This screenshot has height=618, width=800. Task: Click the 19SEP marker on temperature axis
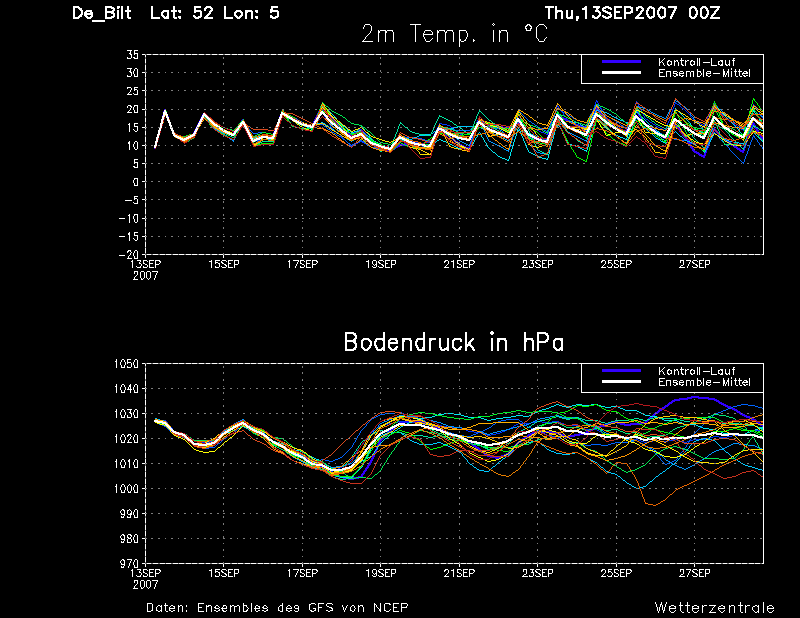point(381,264)
